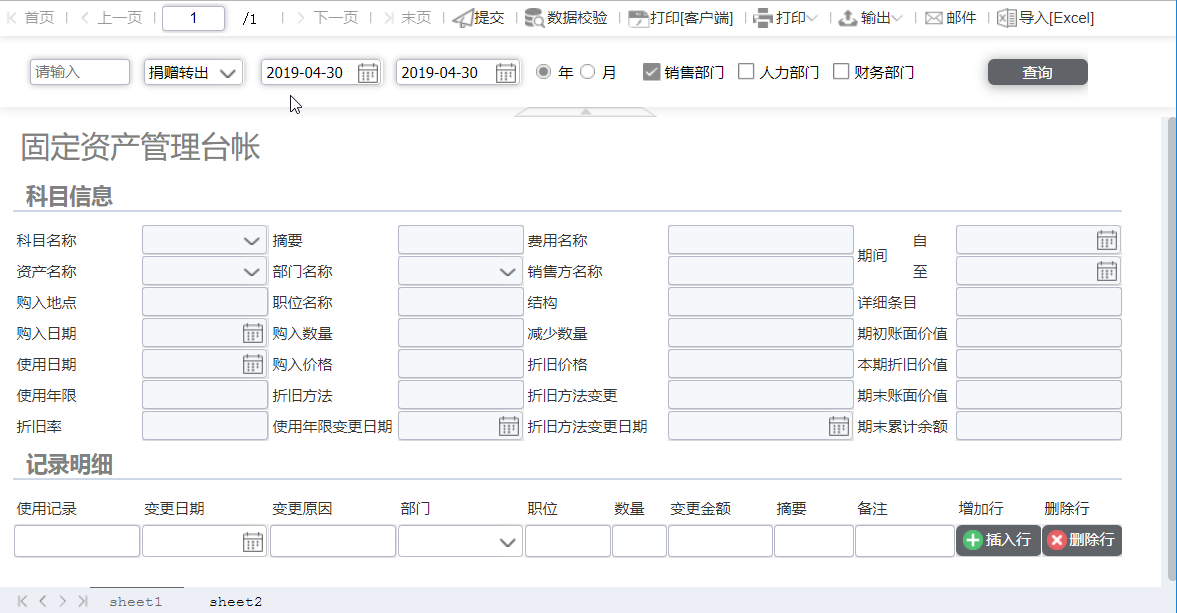Screen dimensions: 1177x613
Task: Go to 上一页 previous page
Action: click(x=111, y=18)
